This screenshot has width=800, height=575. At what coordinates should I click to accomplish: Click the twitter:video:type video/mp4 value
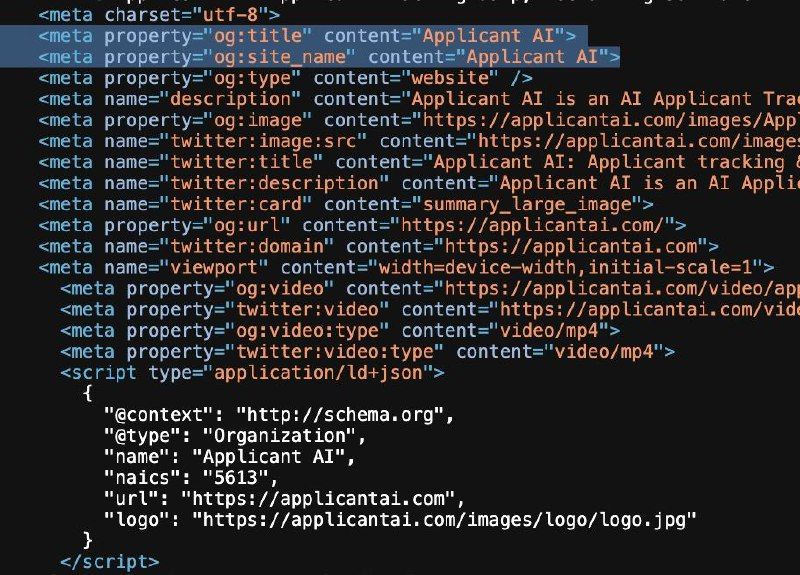pyautogui.click(x=604, y=352)
